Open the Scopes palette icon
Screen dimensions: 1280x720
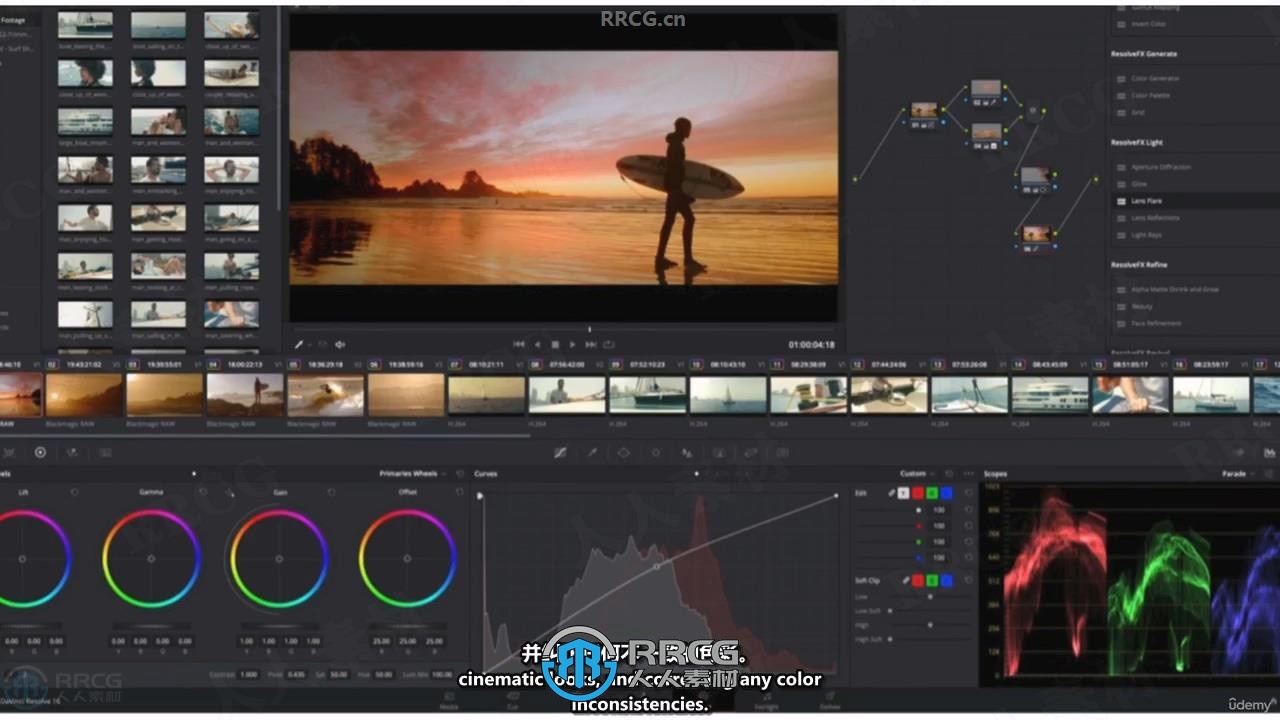[x=1270, y=452]
